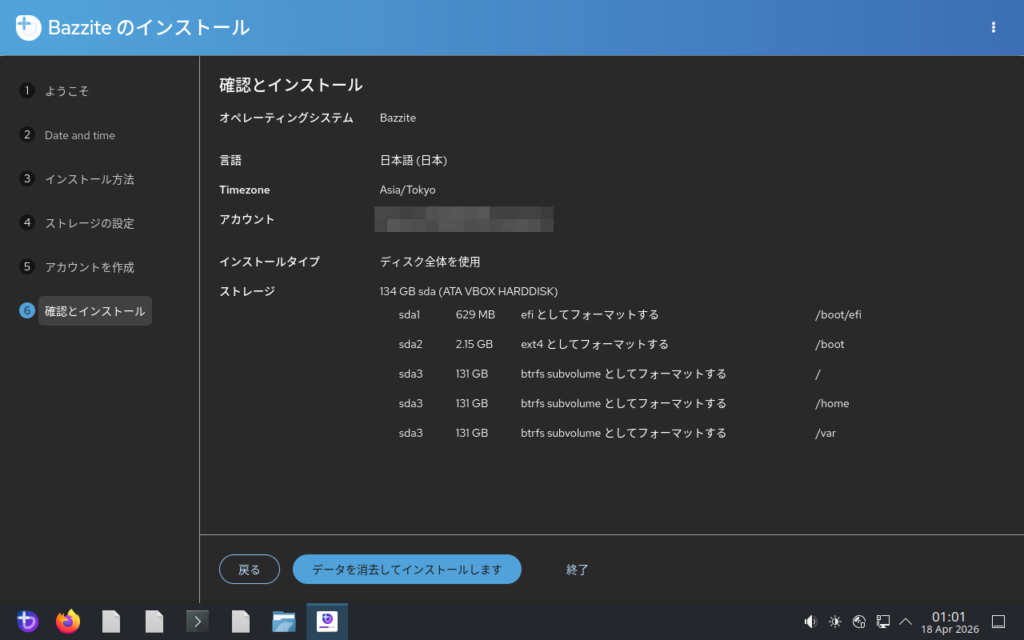Screen dimensions: 1024x640
Task: Switch to アカウントを作成 step
Action: point(88,267)
